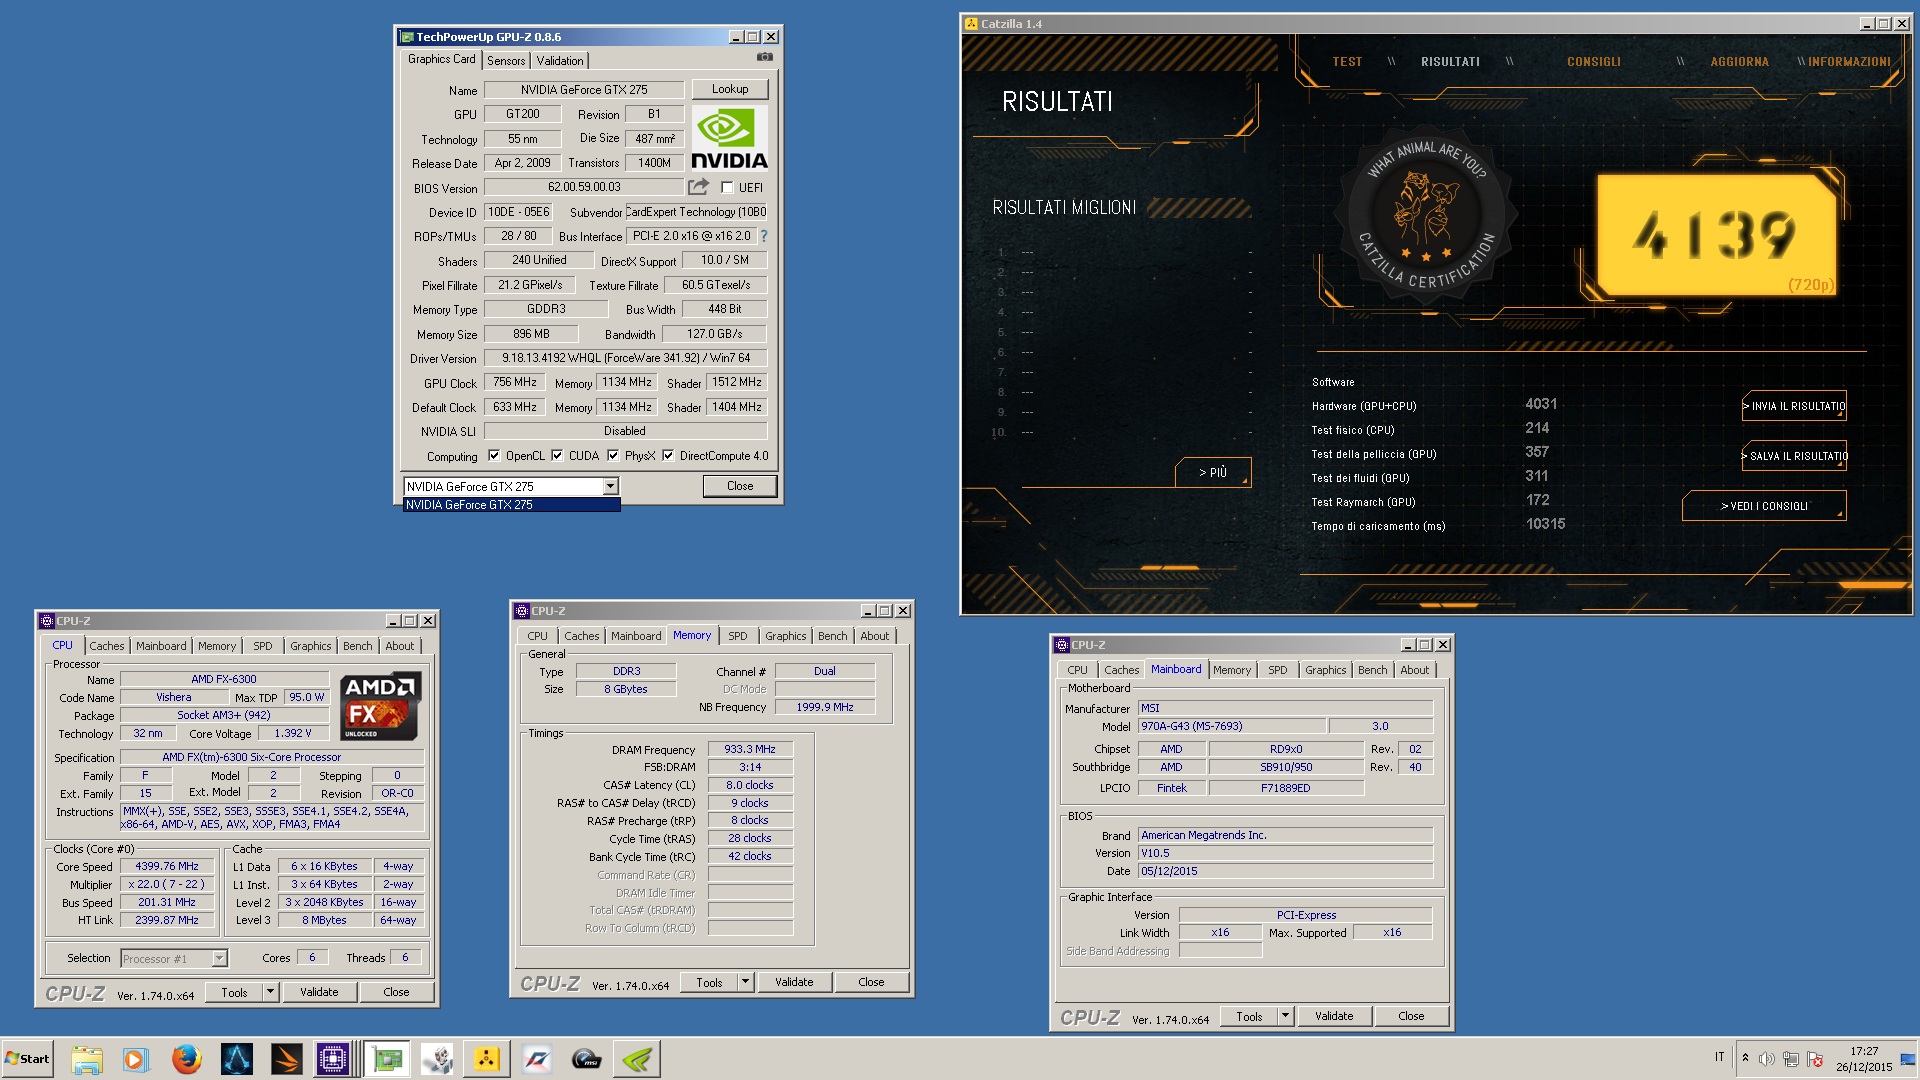The width and height of the screenshot is (1920, 1080).
Task: Click INVIA IL RISULTATO in Catzilla
Action: pyautogui.click(x=1795, y=406)
